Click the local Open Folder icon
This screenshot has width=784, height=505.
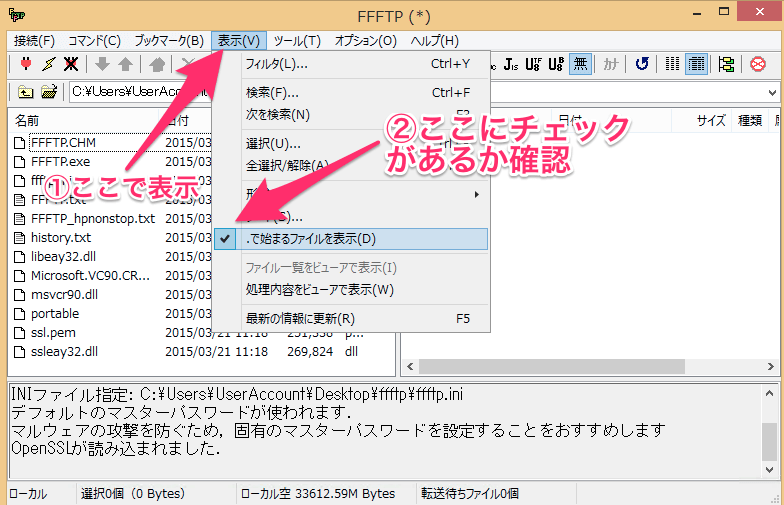click(x=49, y=92)
